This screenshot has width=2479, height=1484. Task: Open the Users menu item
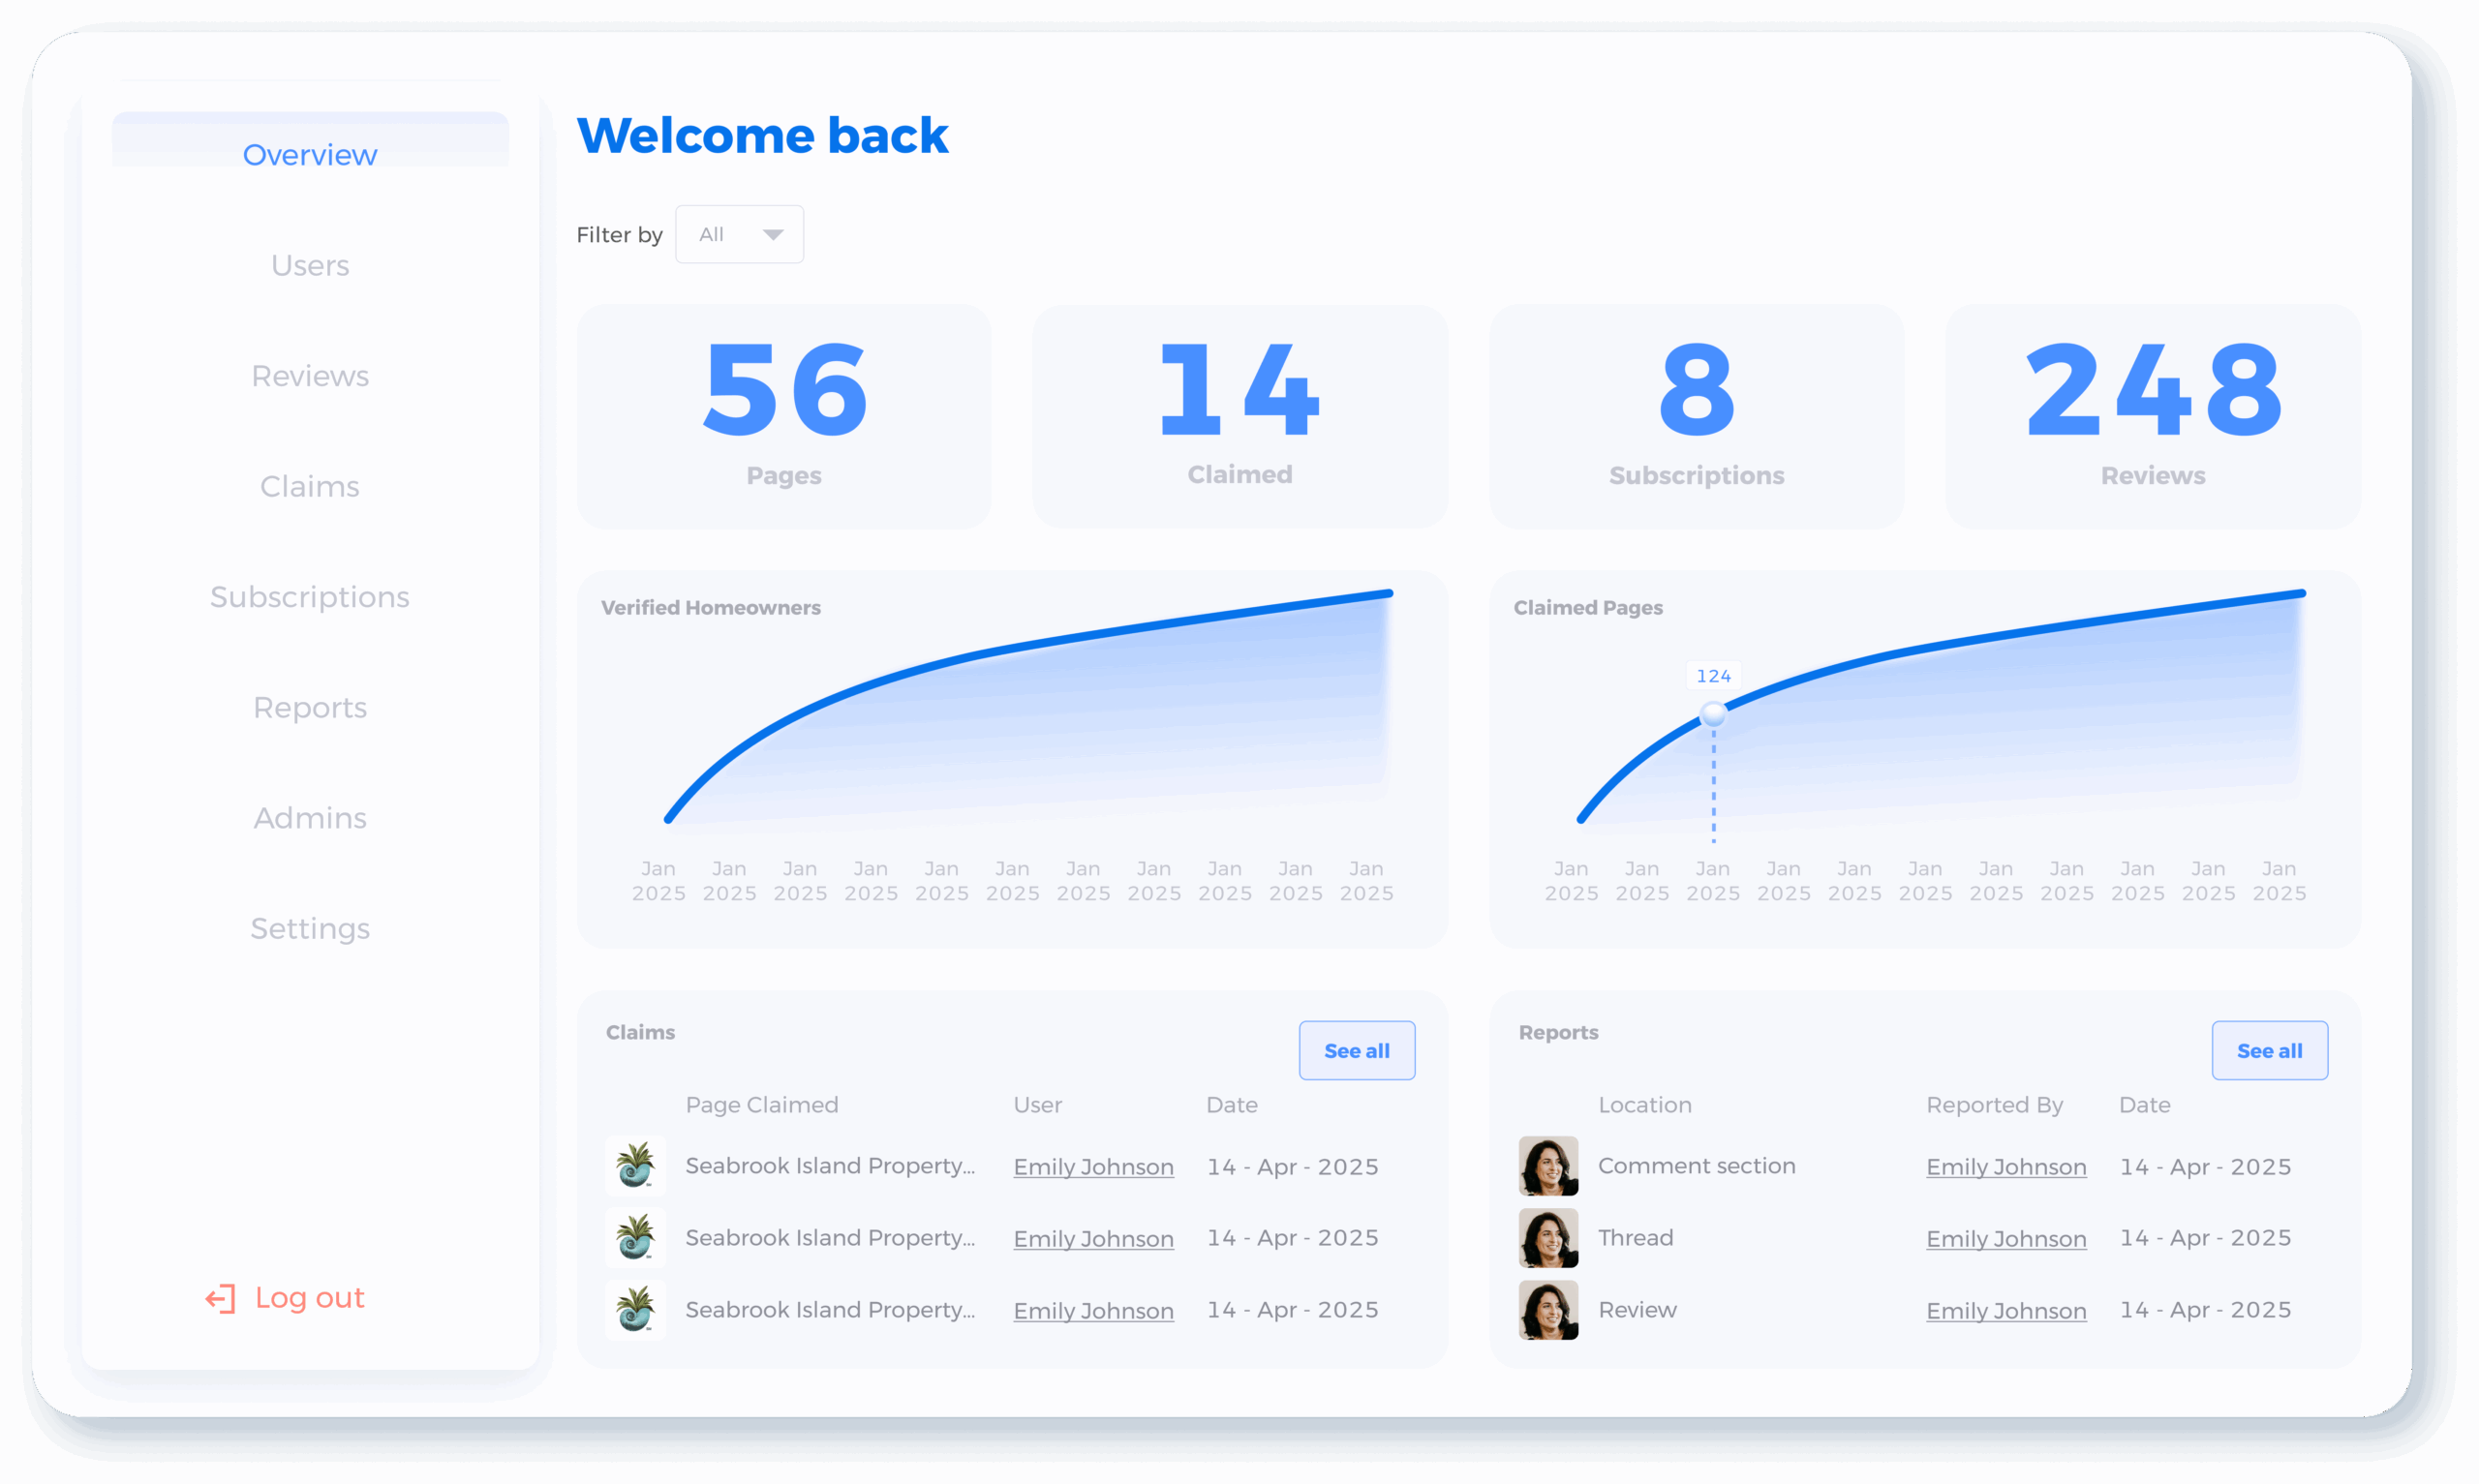(310, 265)
